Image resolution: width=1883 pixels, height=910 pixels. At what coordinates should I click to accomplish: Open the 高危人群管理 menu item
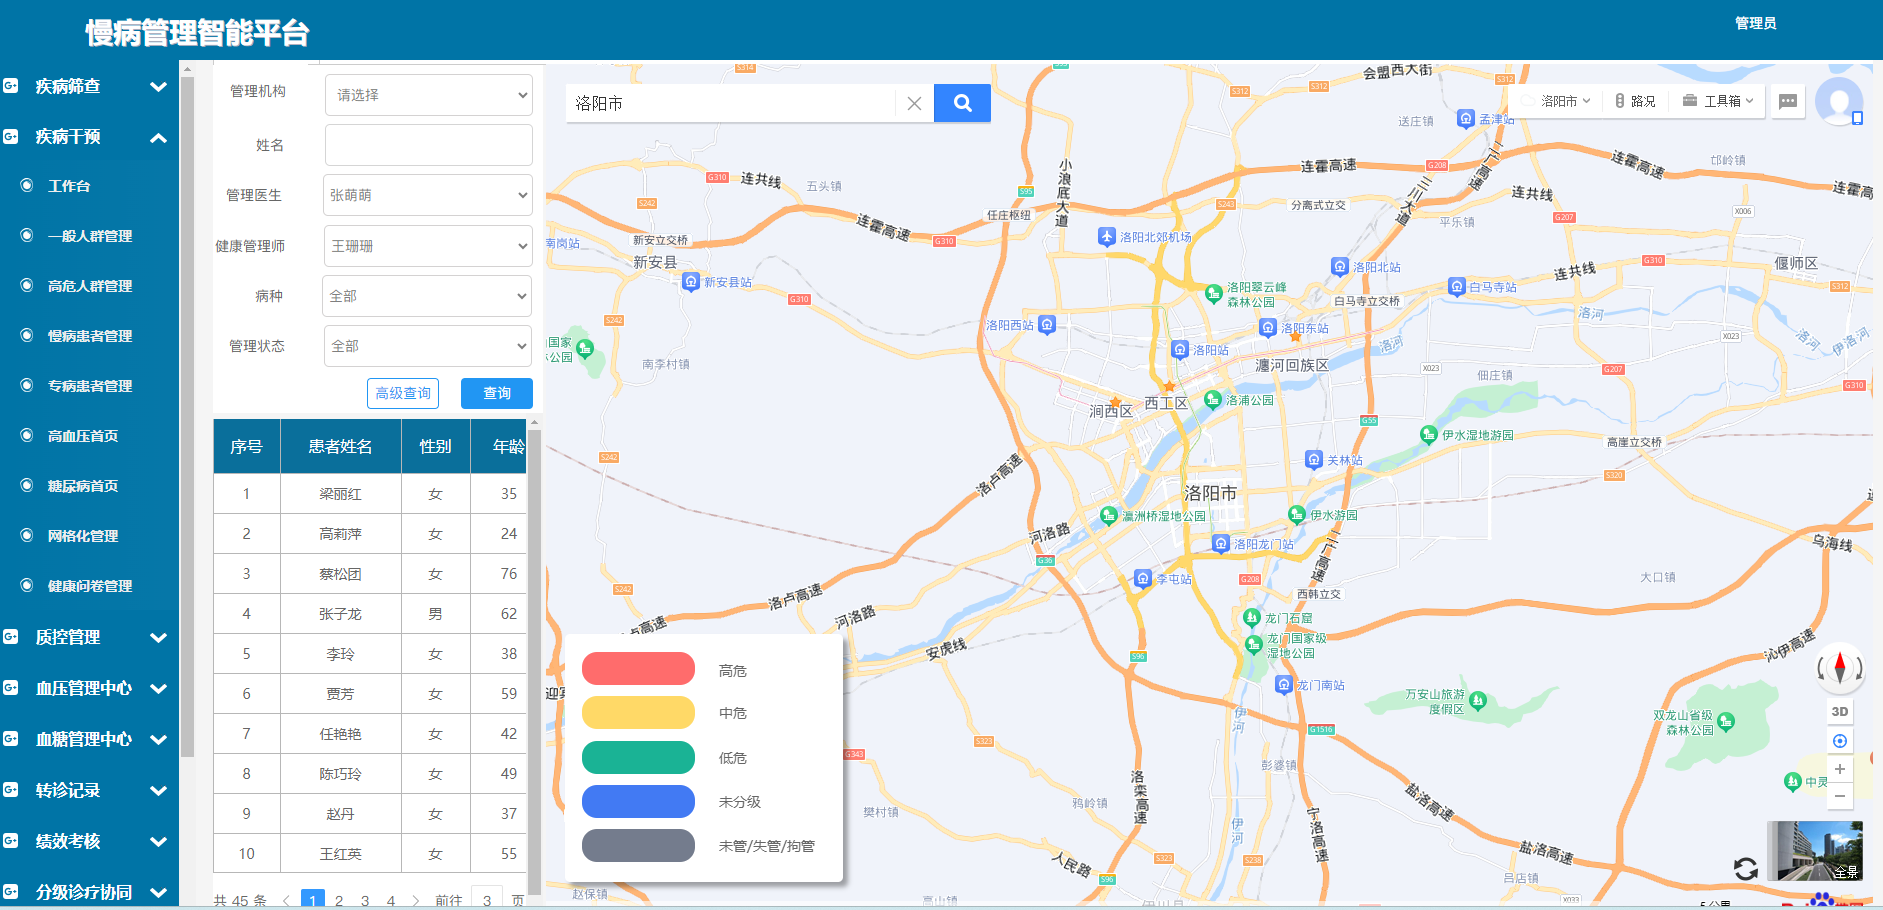(x=89, y=286)
